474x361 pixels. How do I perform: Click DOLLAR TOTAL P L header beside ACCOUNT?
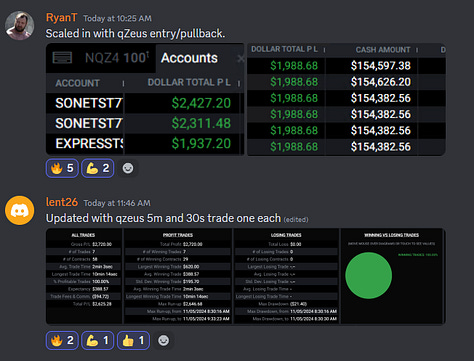point(189,82)
